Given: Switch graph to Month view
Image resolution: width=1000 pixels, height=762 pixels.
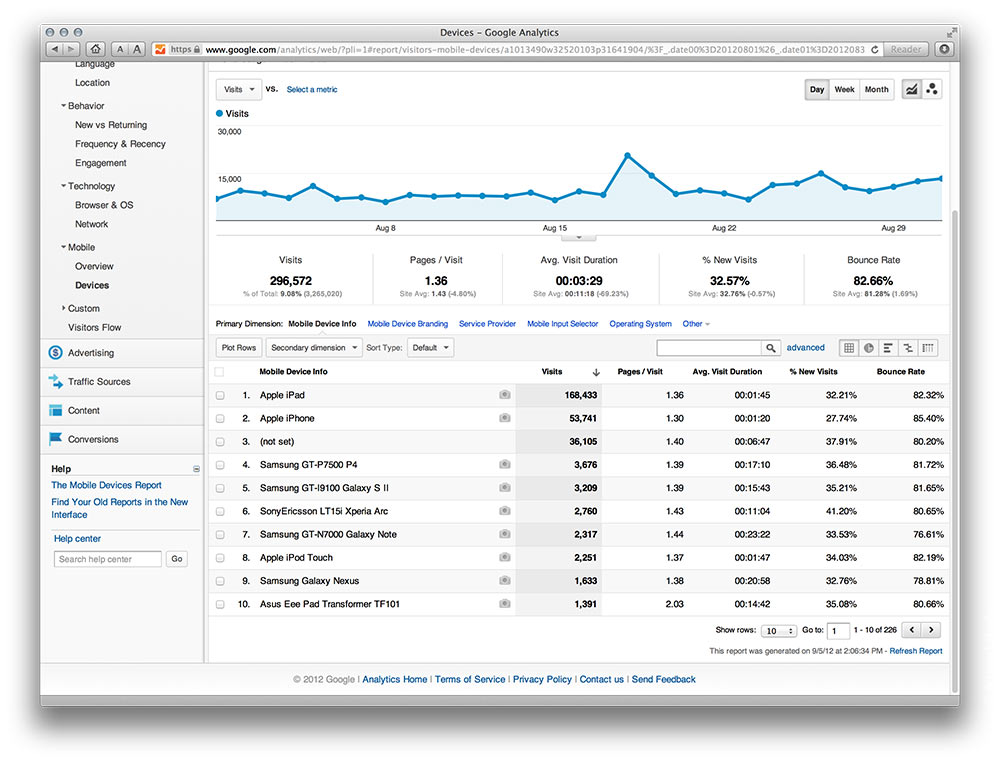Looking at the screenshot, I should [876, 89].
